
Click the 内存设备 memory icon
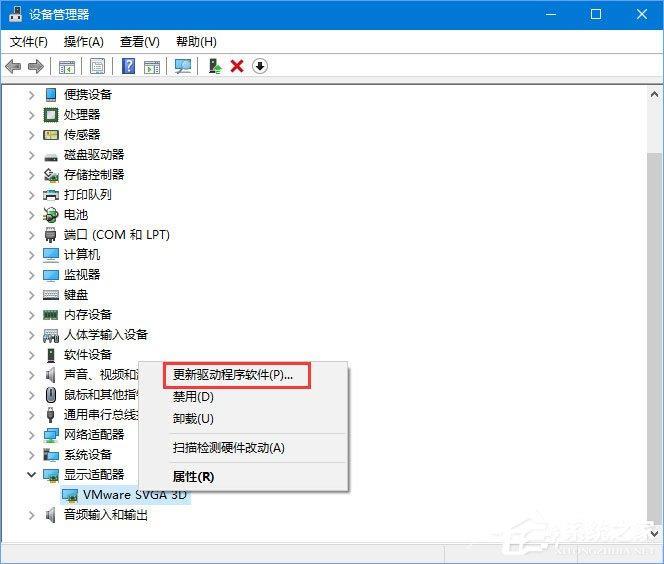[x=51, y=315]
